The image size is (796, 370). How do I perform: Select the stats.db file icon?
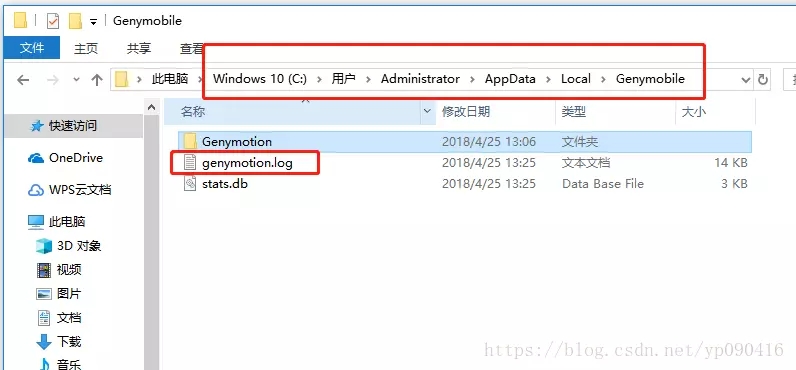click(x=190, y=183)
